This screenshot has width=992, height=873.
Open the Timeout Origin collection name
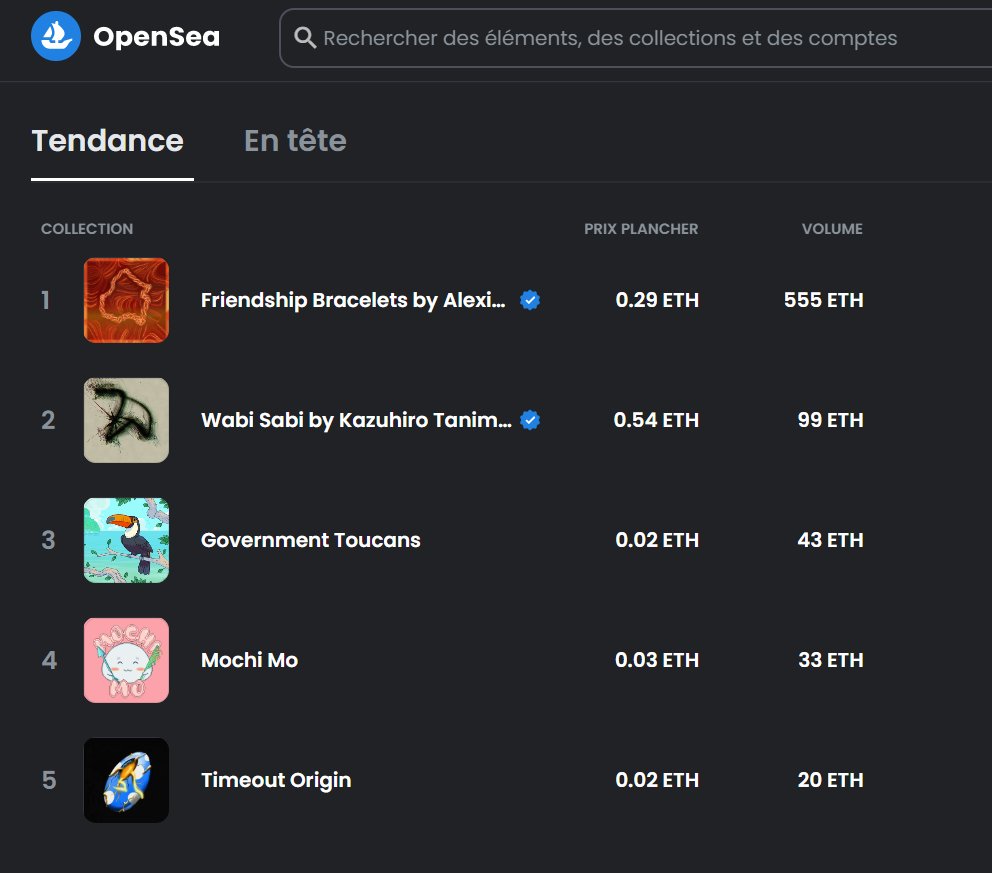[276, 781]
